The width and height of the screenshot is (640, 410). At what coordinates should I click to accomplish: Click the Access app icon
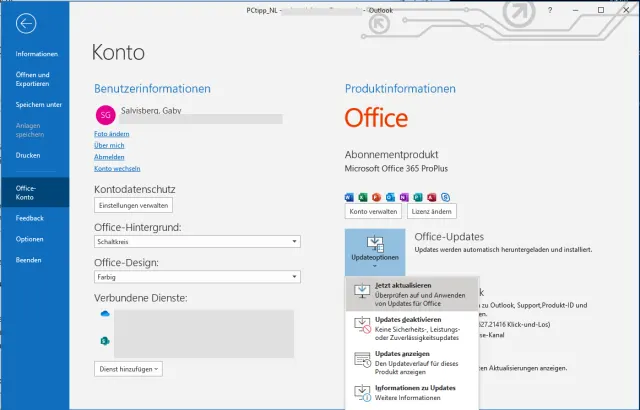[431, 197]
